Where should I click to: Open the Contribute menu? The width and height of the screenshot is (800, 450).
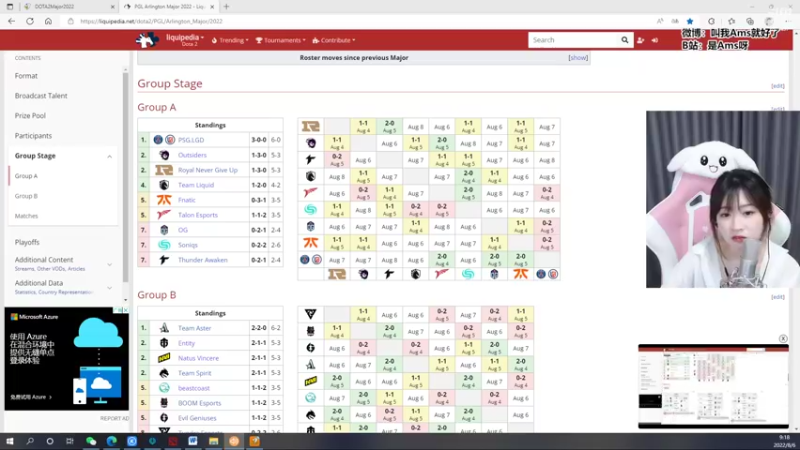[x=334, y=40]
